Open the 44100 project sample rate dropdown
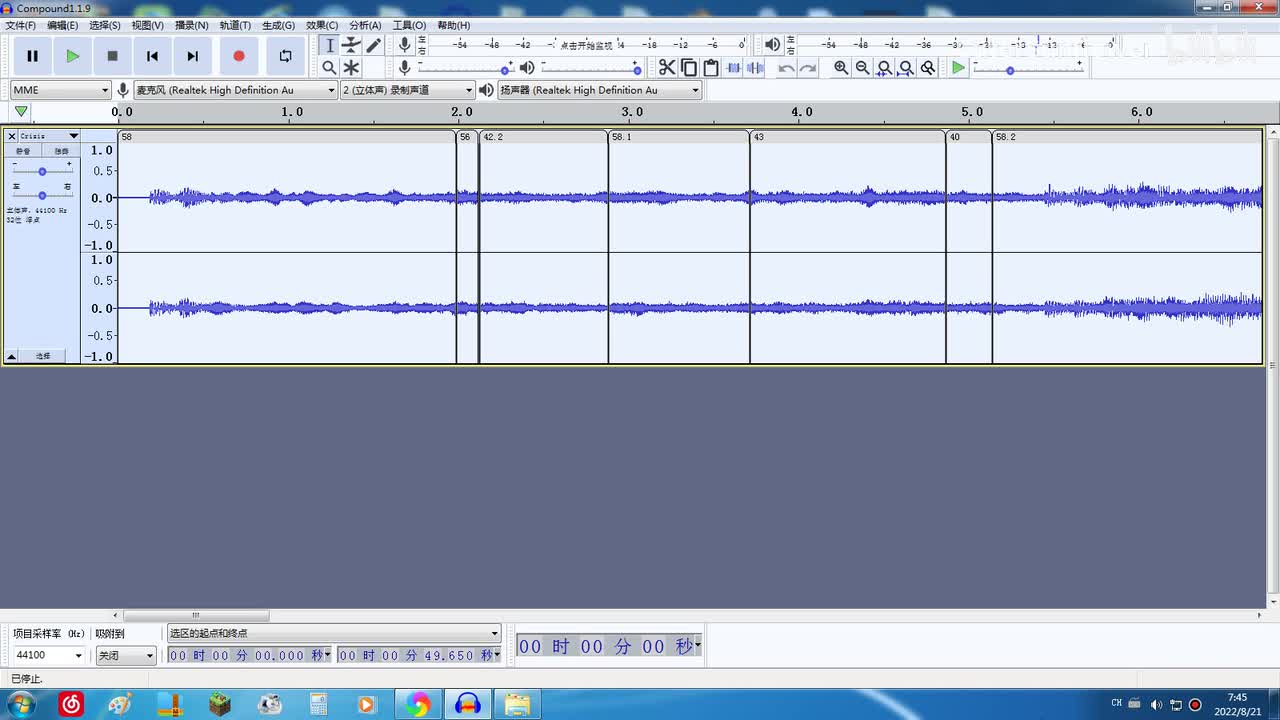1280x720 pixels. point(47,655)
